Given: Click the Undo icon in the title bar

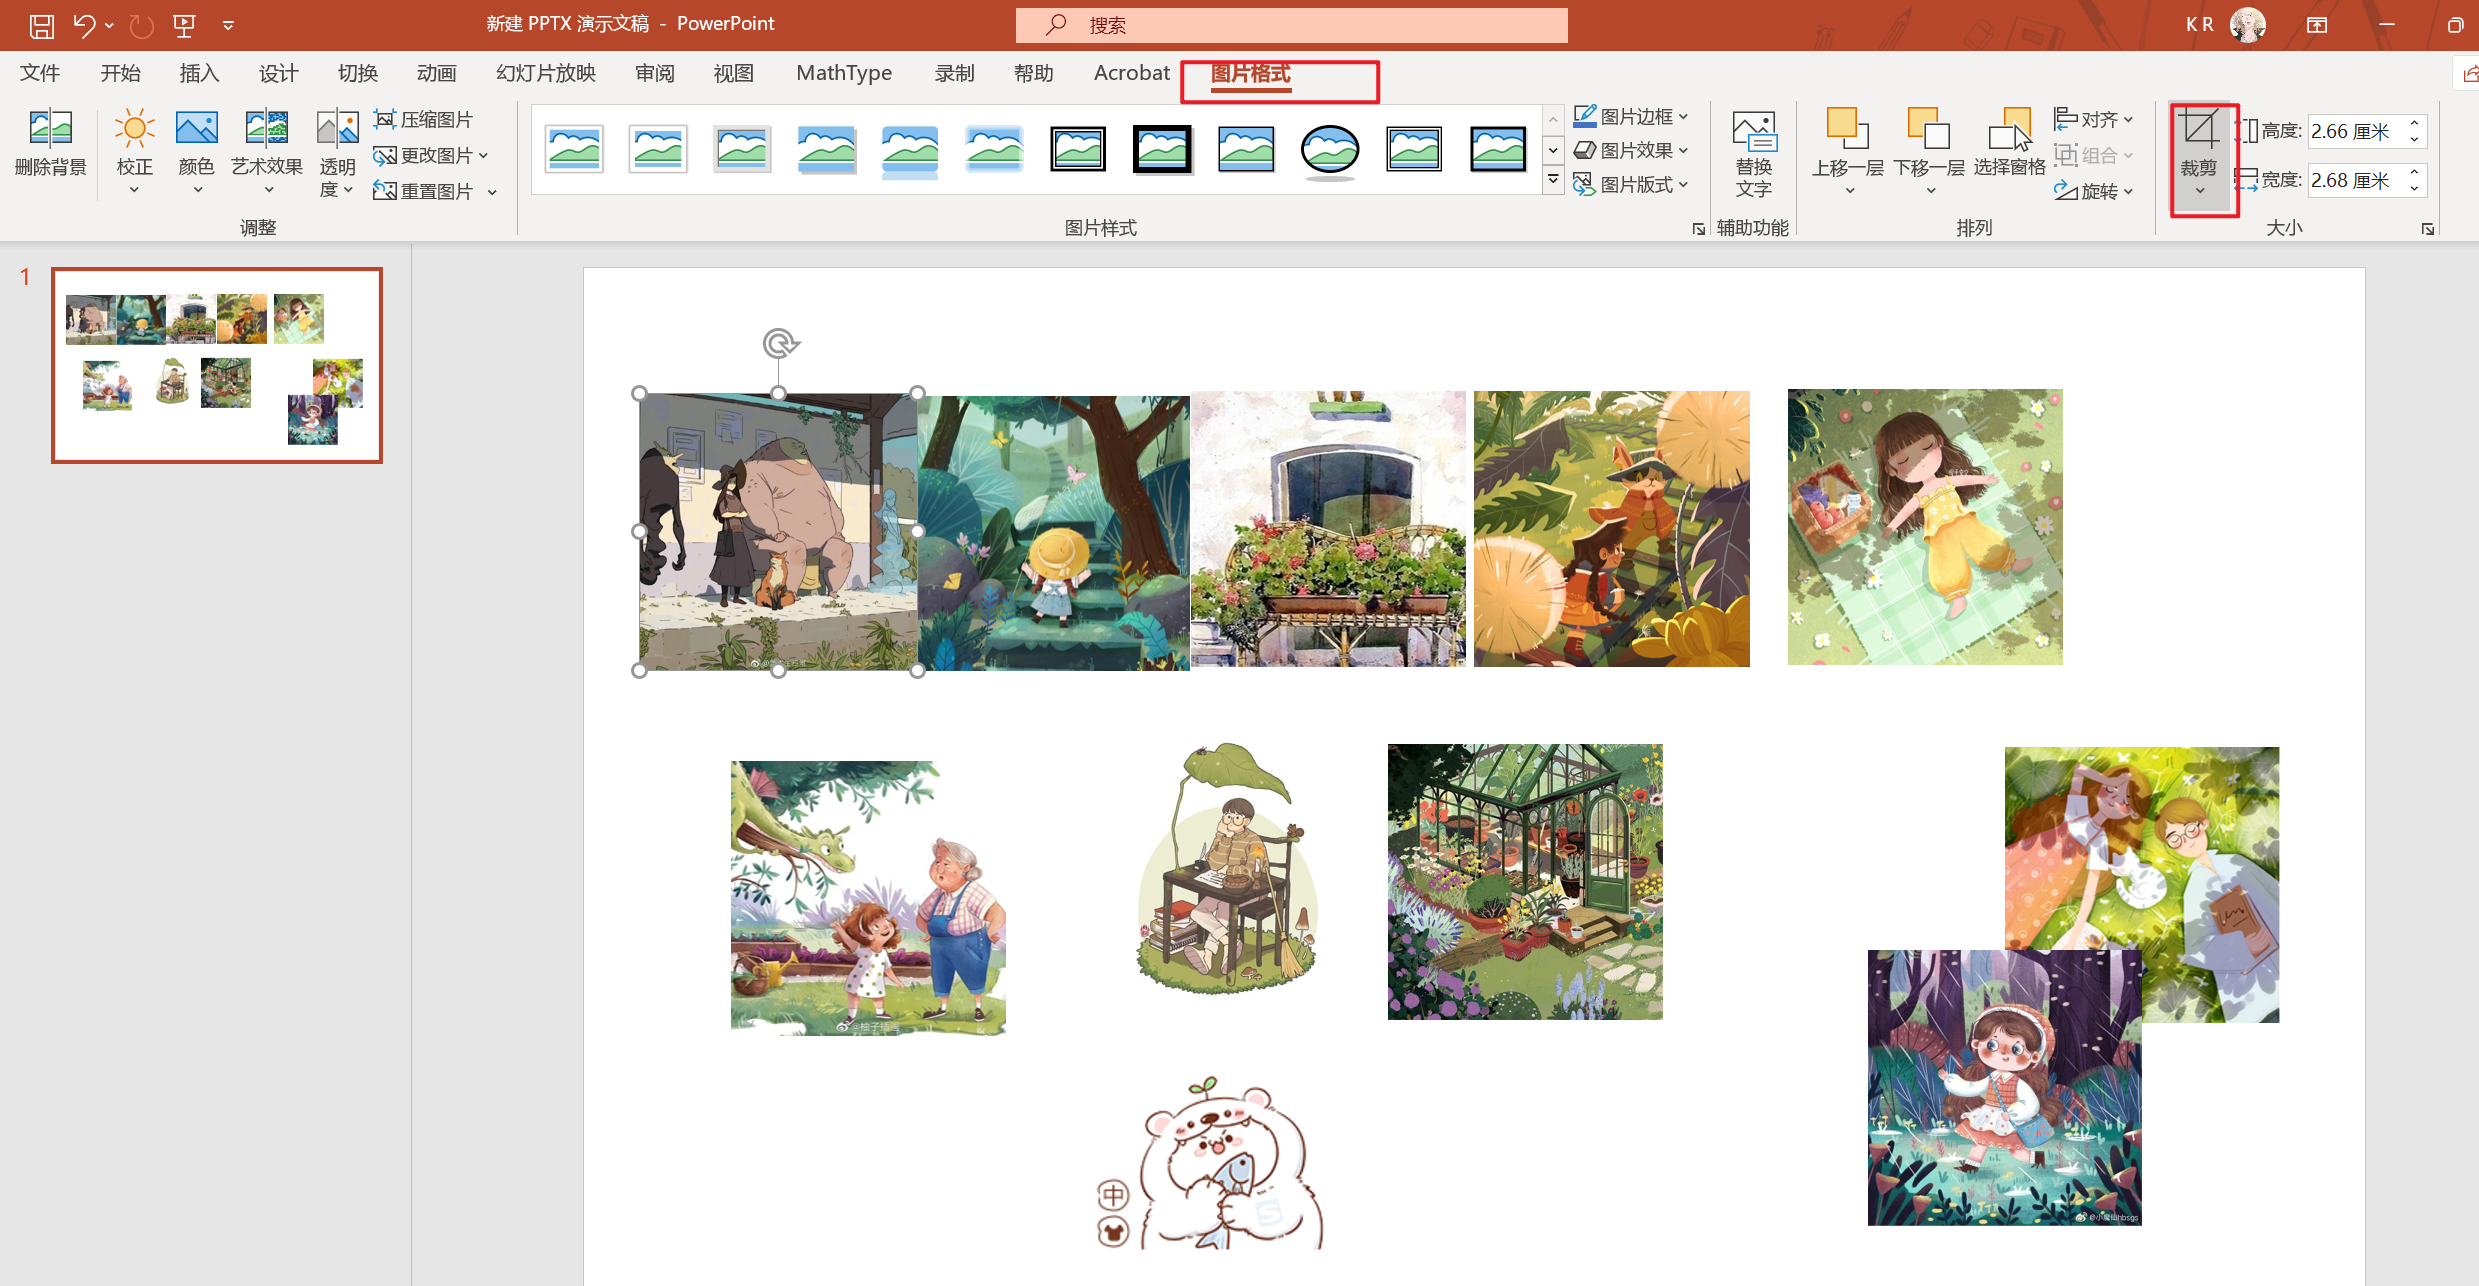Looking at the screenshot, I should 83,25.
